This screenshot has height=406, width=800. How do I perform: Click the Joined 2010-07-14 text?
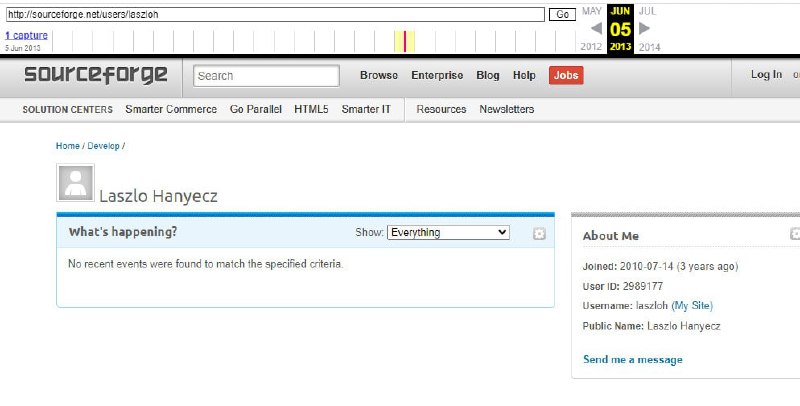660,267
